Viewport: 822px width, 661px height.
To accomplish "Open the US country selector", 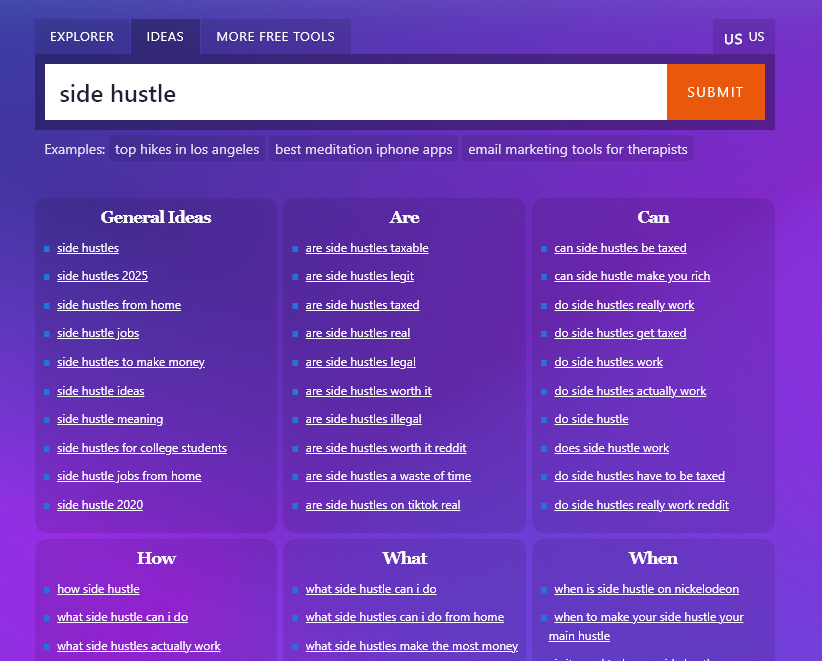I will coord(743,36).
